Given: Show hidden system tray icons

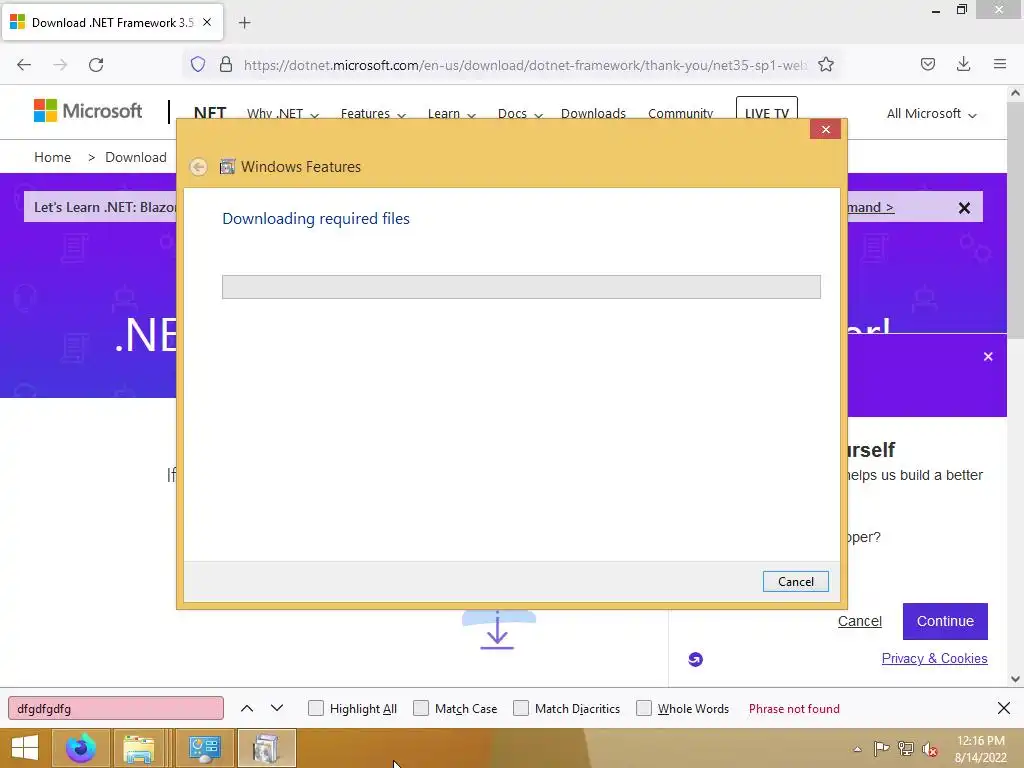Looking at the screenshot, I should [x=857, y=749].
